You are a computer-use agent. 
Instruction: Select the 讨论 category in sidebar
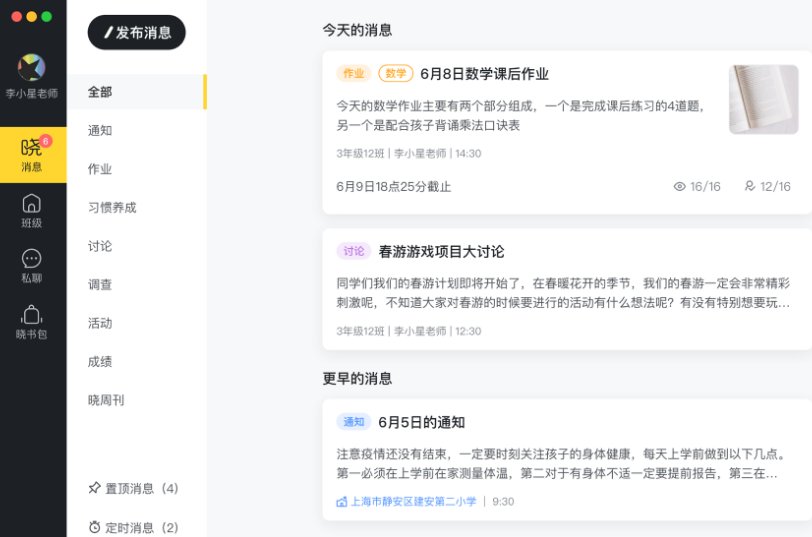pos(100,246)
